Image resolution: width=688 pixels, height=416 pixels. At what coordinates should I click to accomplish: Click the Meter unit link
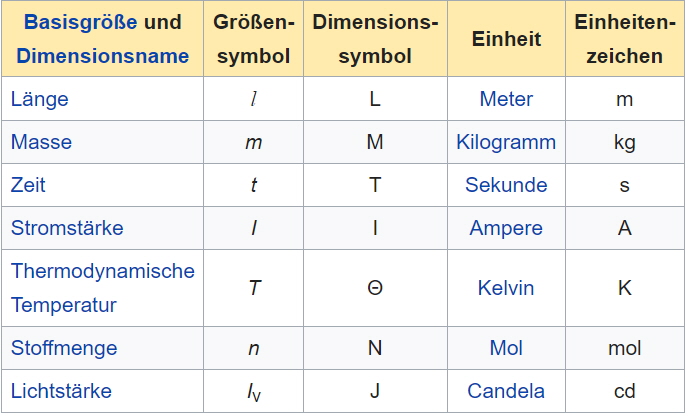(x=506, y=99)
